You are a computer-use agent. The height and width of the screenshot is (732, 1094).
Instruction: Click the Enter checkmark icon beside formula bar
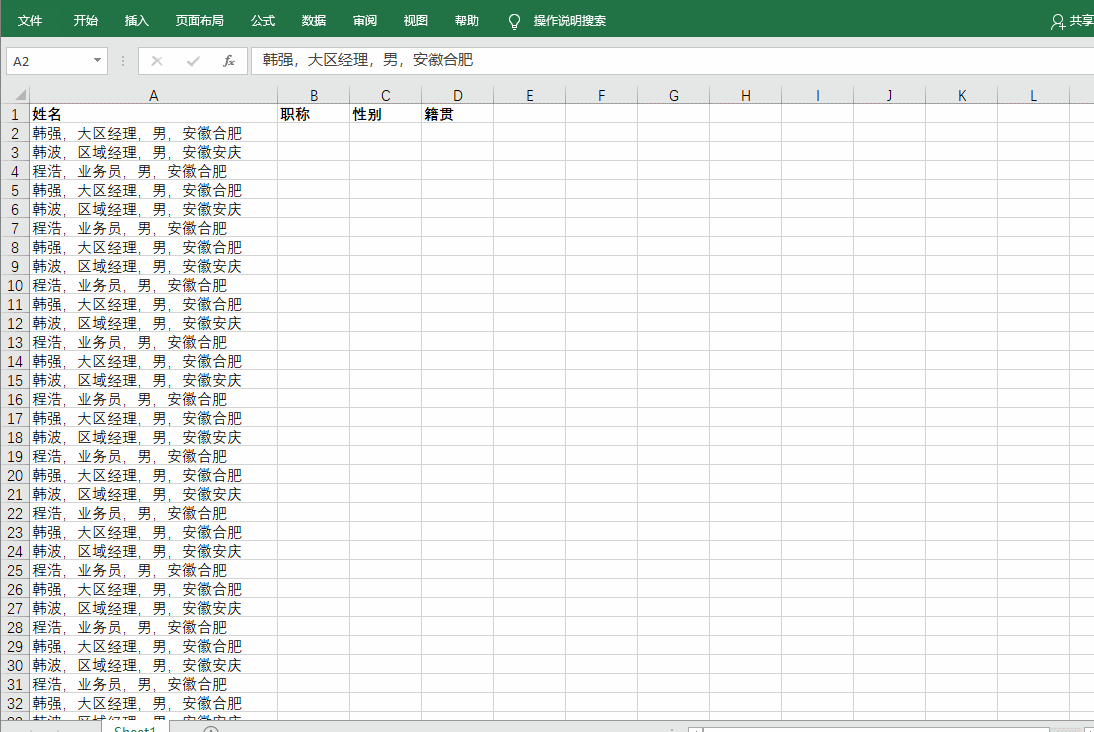click(x=193, y=60)
